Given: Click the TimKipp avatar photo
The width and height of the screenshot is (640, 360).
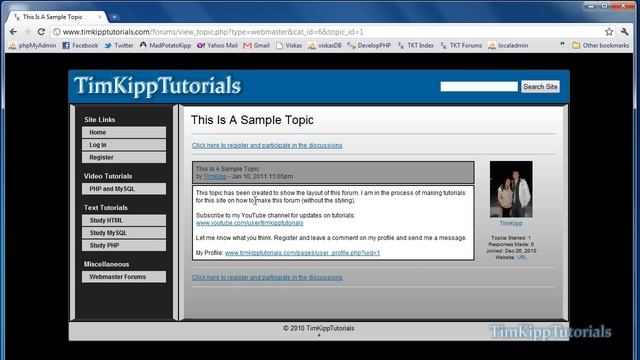Looking at the screenshot, I should click(x=511, y=189).
